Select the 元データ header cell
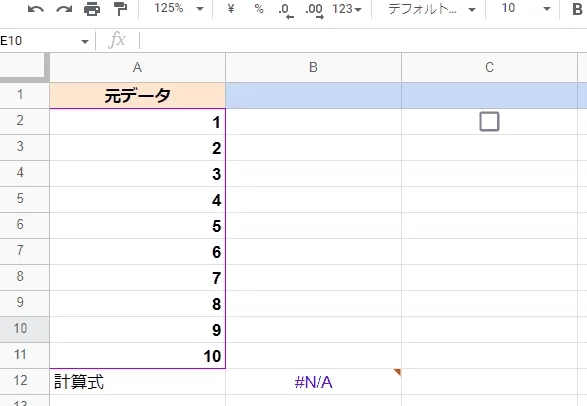This screenshot has height=406, width=587. (137, 95)
